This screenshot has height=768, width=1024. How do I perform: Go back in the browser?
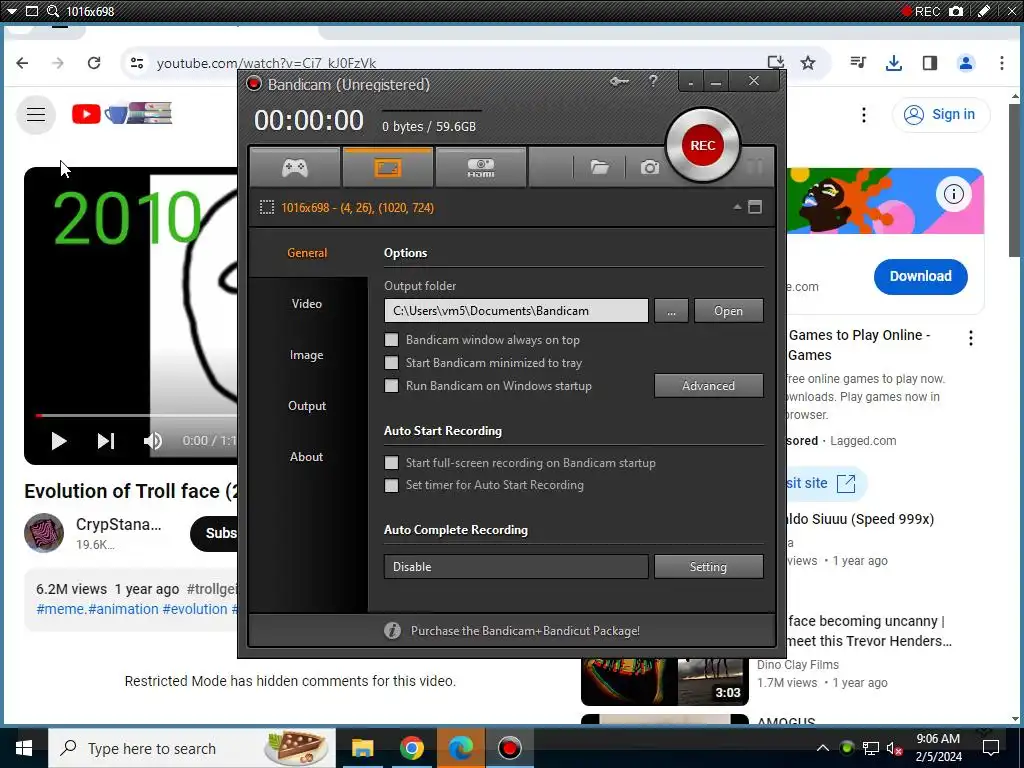click(x=22, y=63)
